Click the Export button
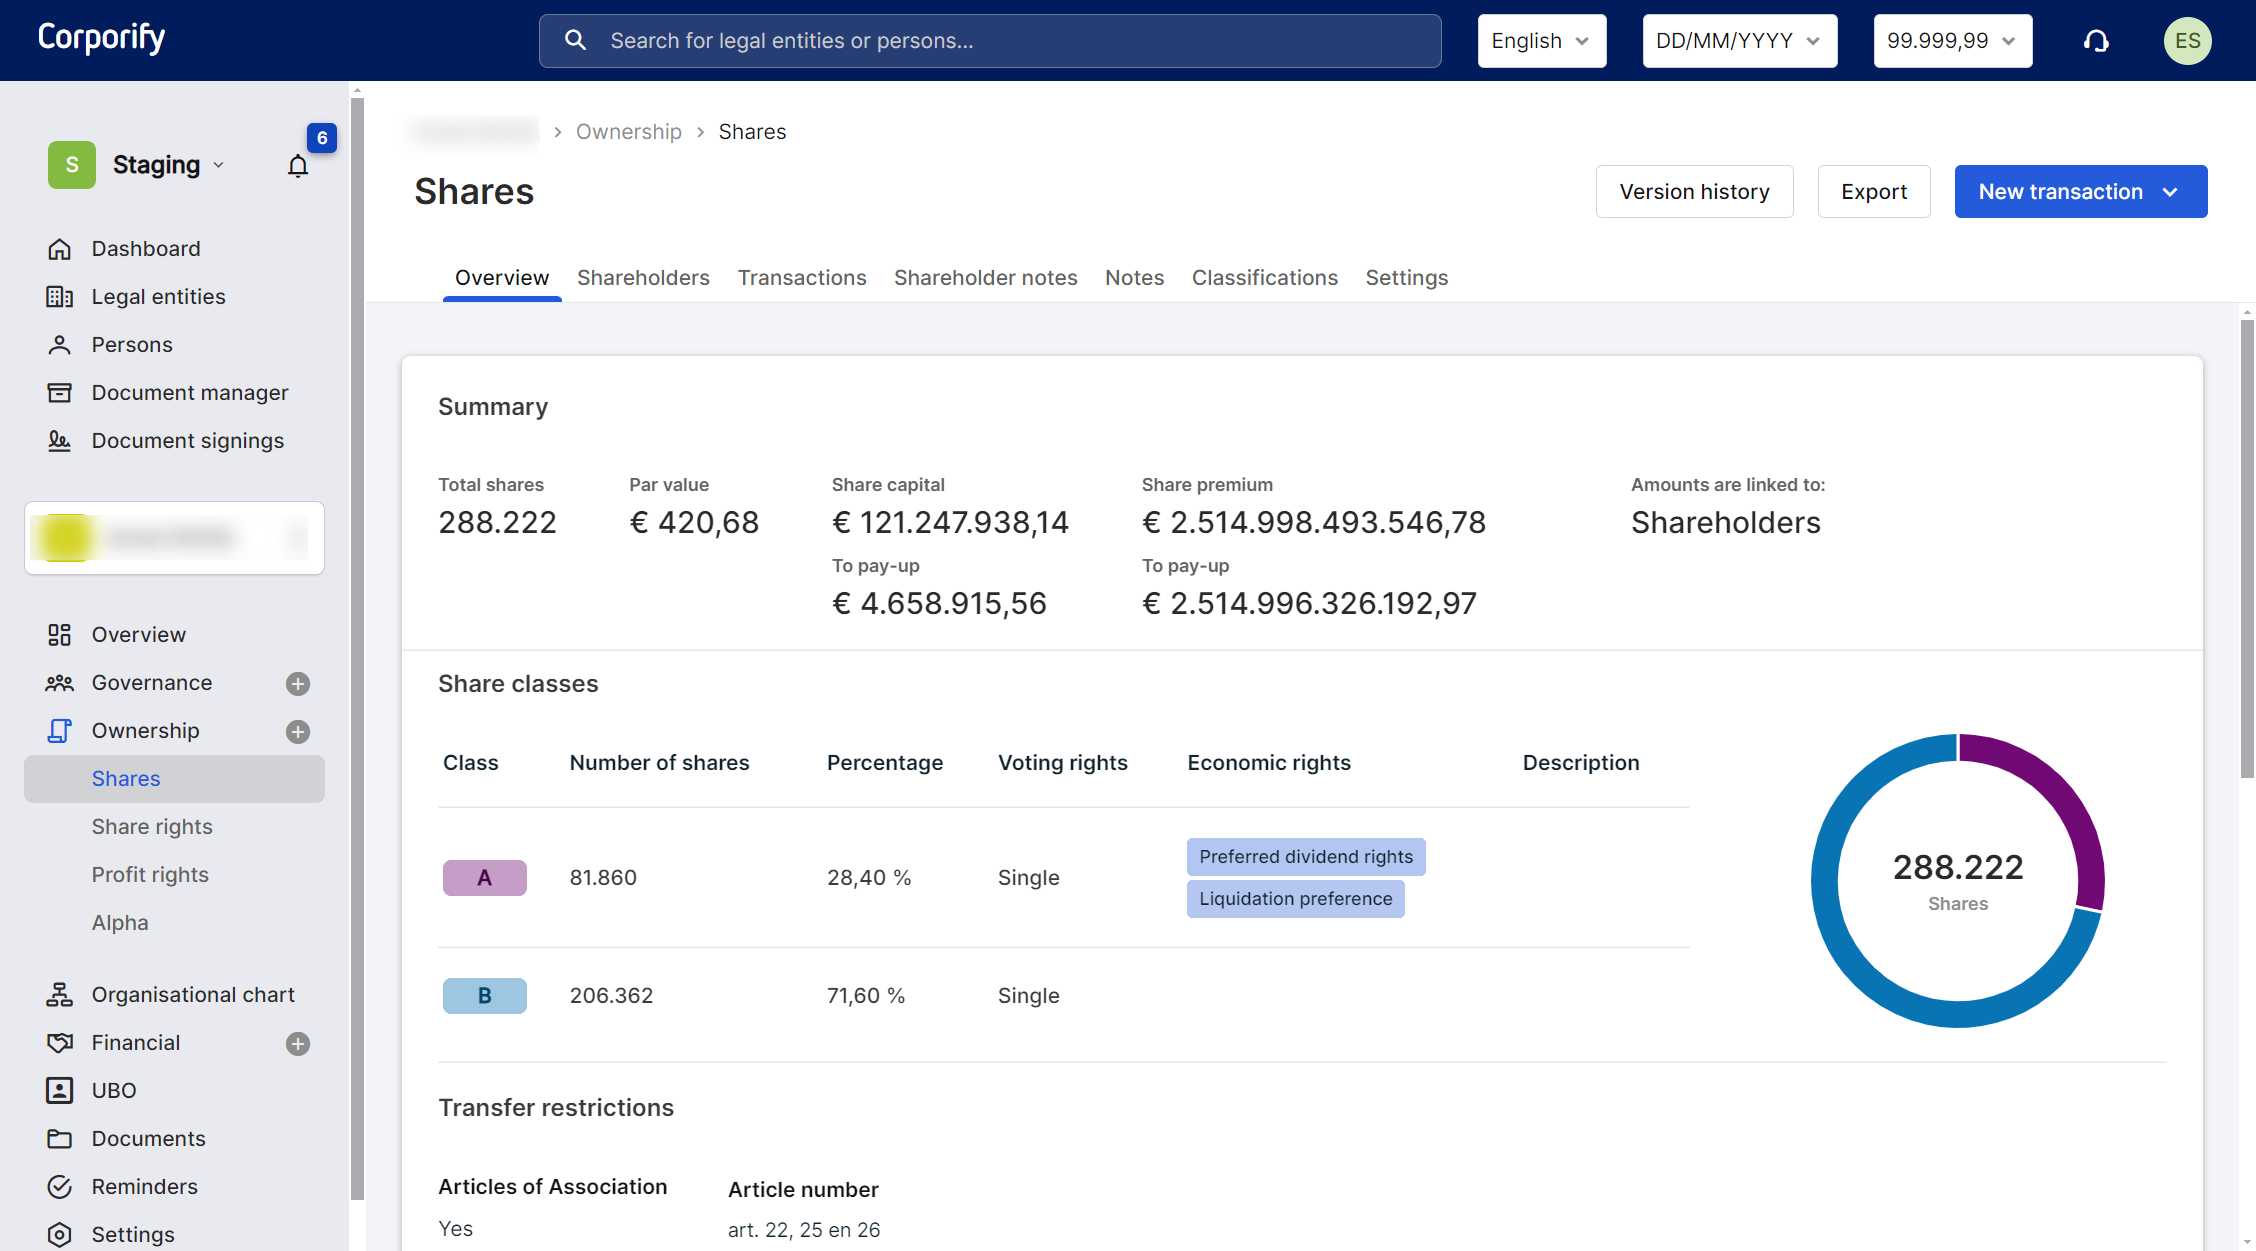Screen dimensions: 2256x1251 (x=1873, y=192)
